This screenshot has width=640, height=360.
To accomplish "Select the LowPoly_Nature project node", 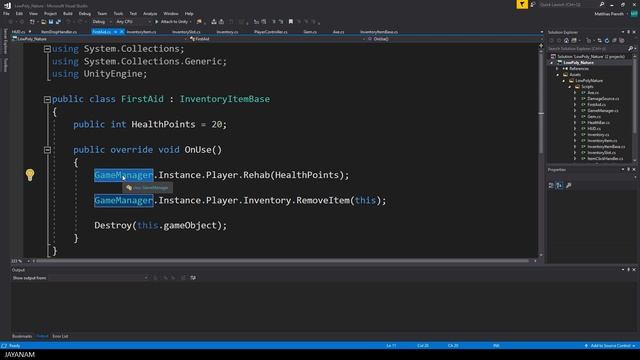I will pyautogui.click(x=578, y=62).
